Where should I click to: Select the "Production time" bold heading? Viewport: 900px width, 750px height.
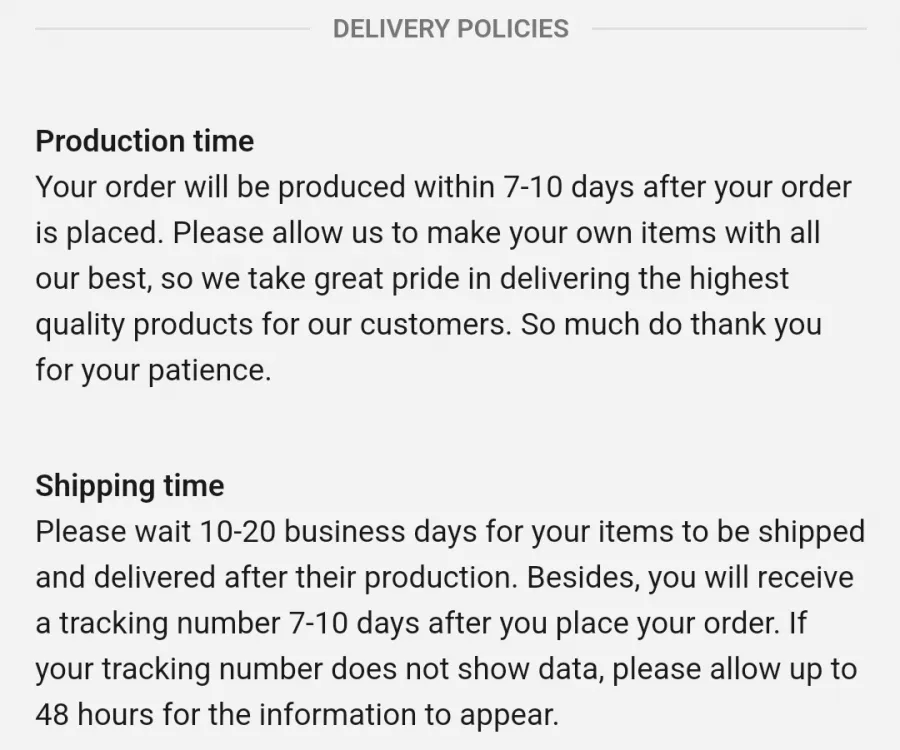145,141
